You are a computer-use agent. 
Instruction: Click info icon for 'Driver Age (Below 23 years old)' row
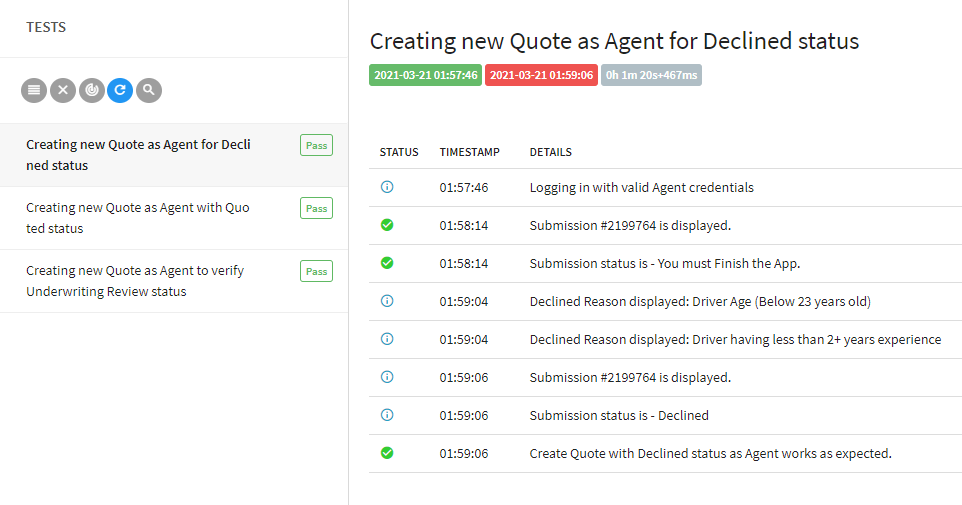[387, 301]
